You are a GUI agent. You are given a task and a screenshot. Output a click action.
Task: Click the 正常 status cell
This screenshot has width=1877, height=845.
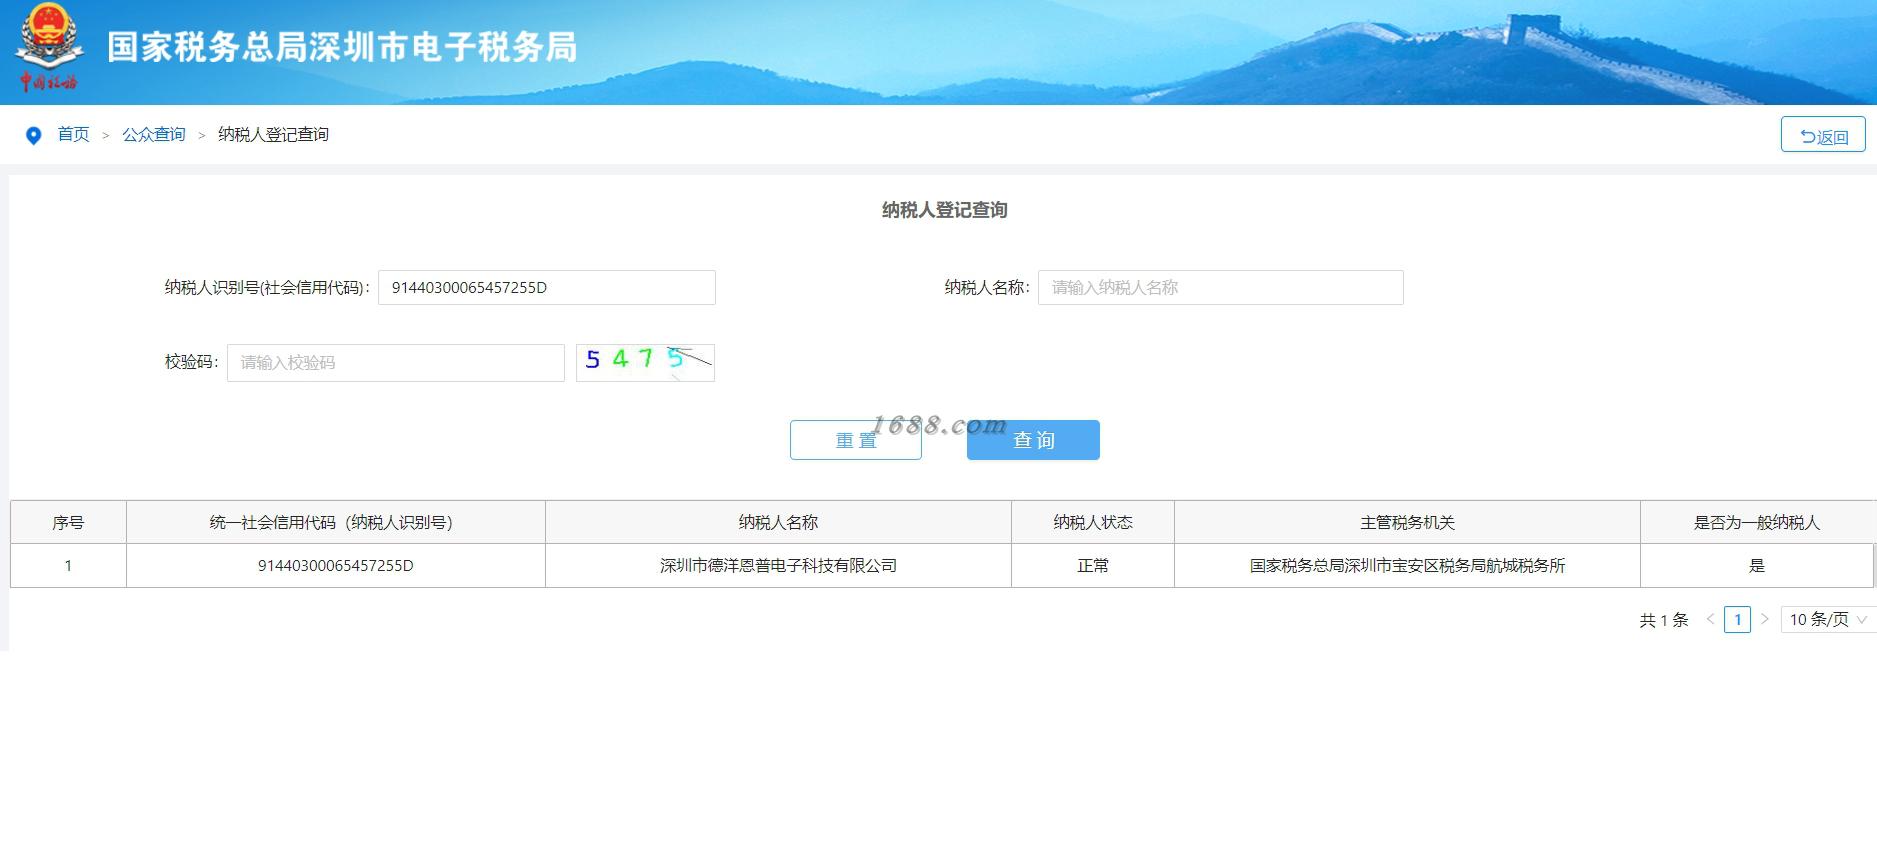click(x=1093, y=565)
